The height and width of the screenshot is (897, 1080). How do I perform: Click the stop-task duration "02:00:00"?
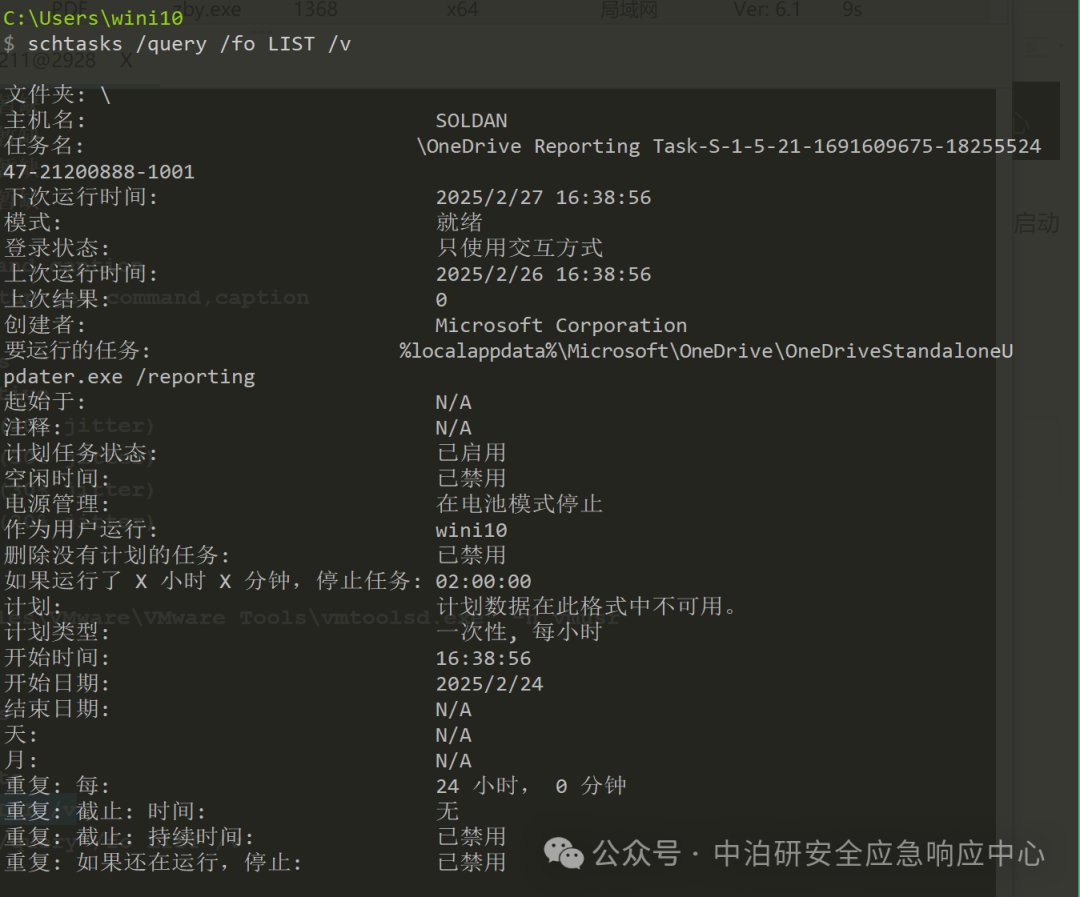(x=483, y=581)
